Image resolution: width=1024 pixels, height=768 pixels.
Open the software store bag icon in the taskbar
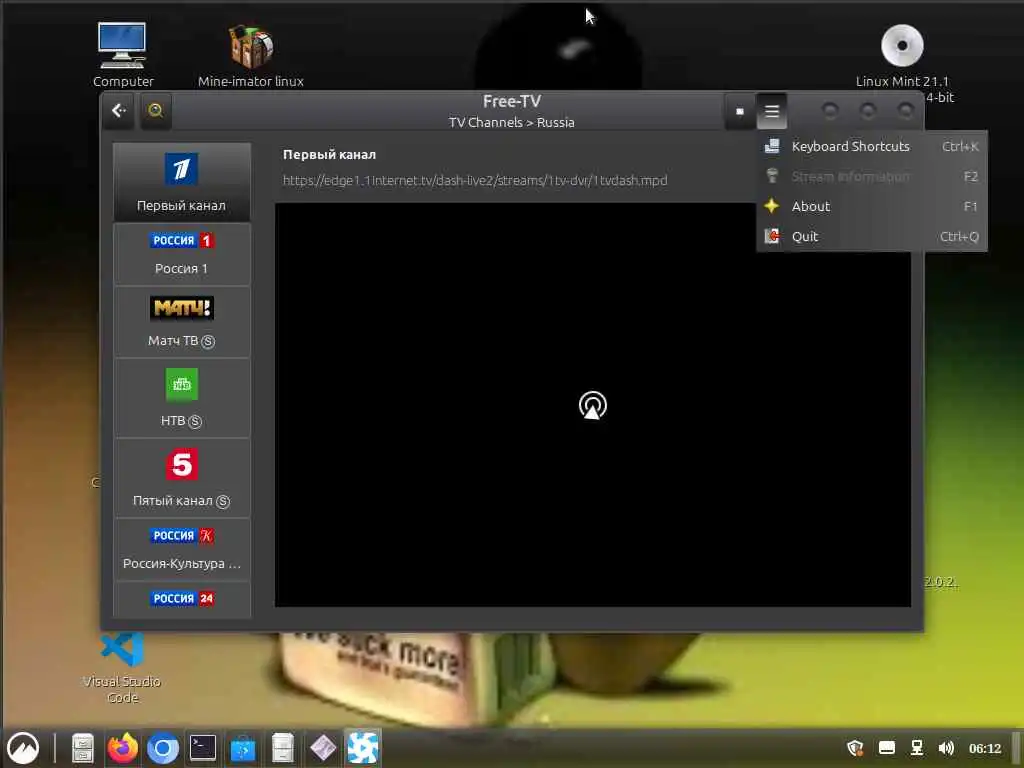(x=243, y=748)
